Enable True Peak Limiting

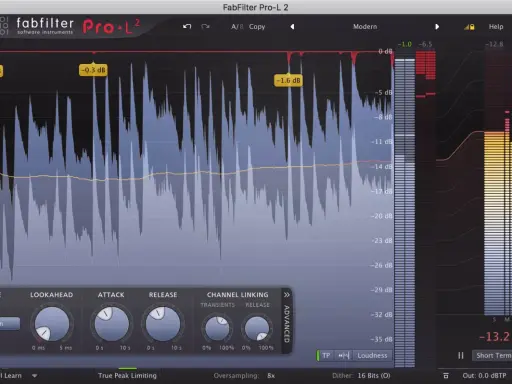point(127,375)
